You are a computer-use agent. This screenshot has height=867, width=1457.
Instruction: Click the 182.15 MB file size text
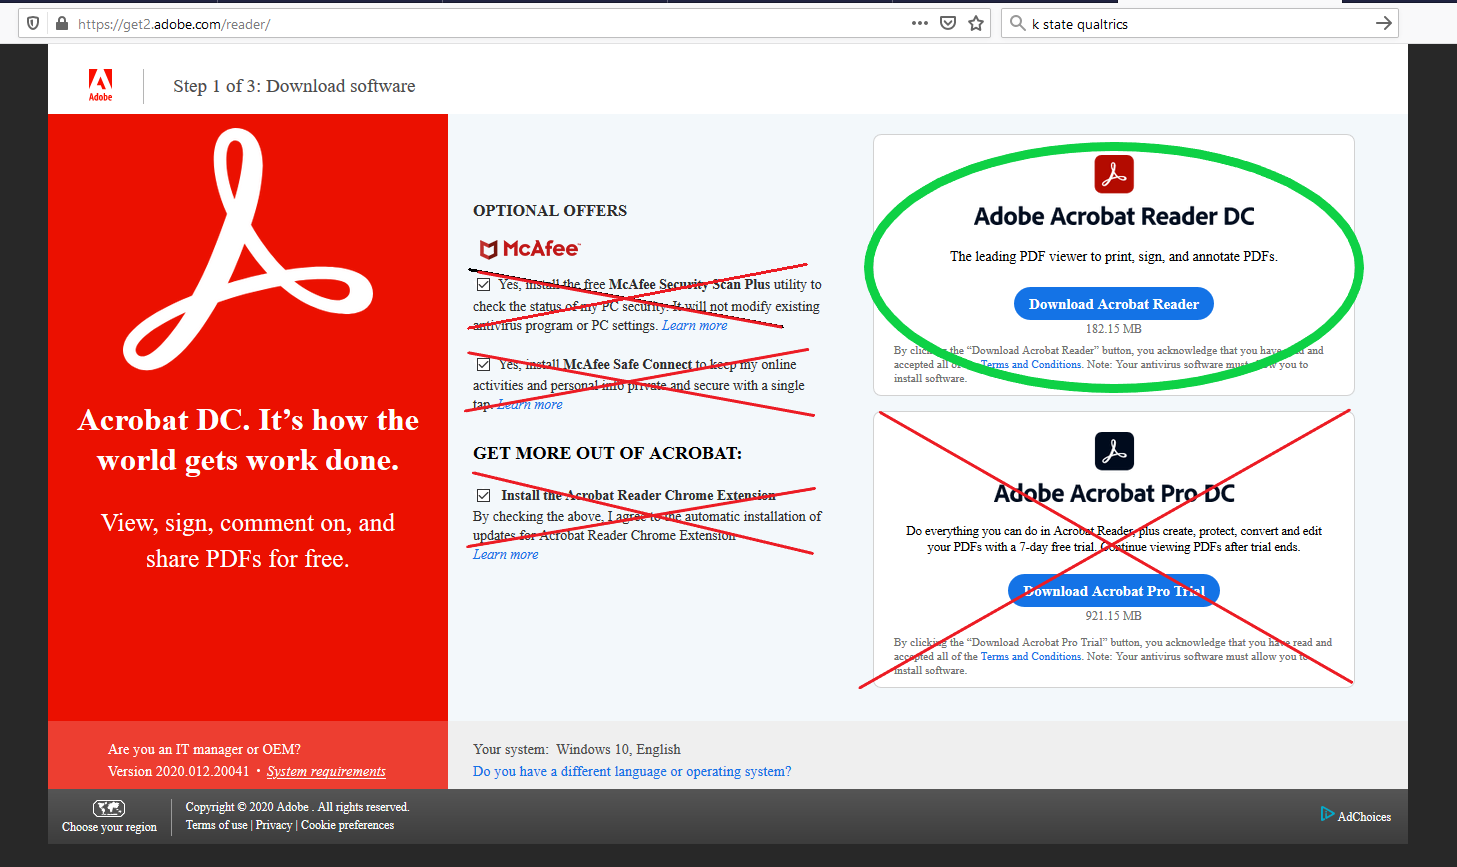1114,329
